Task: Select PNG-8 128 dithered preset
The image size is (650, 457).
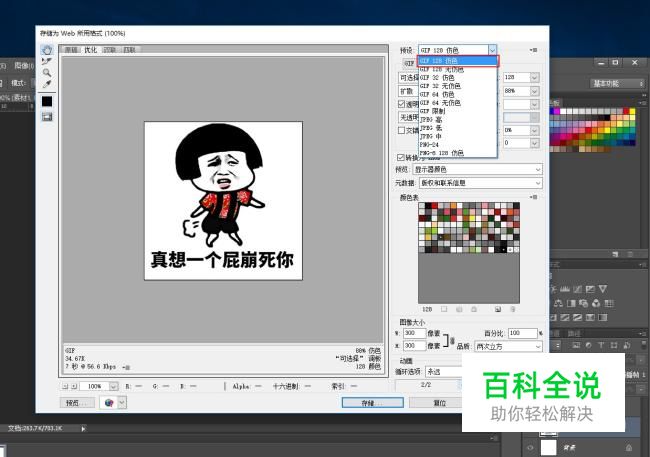Action: tap(457, 153)
